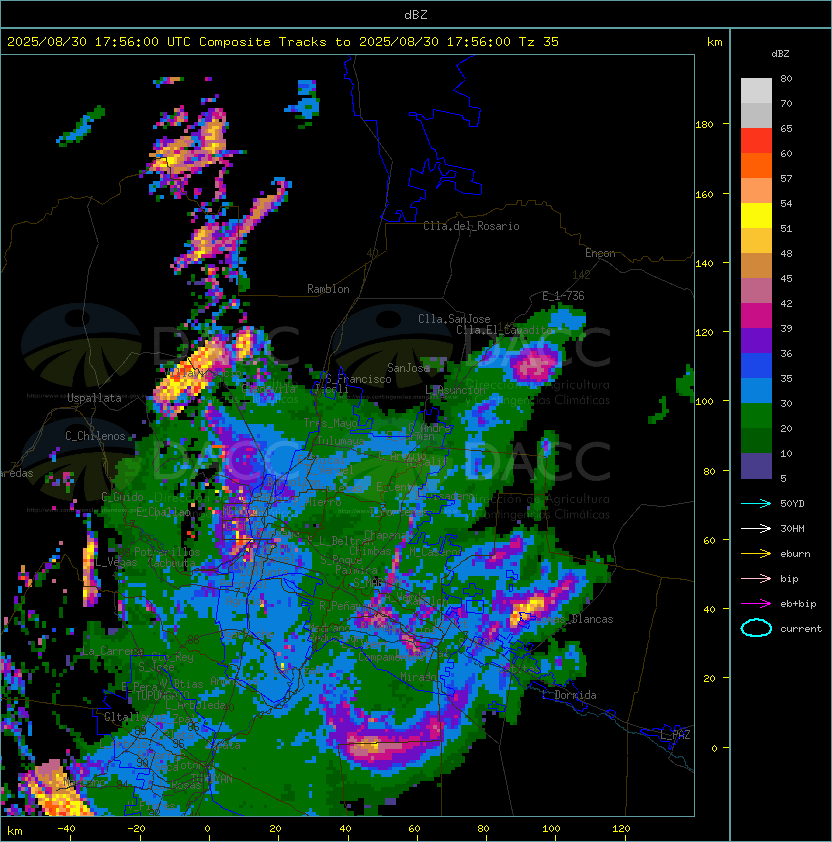Click the 'Encon' map label
Screen dimensions: 832x842
[x=600, y=253]
